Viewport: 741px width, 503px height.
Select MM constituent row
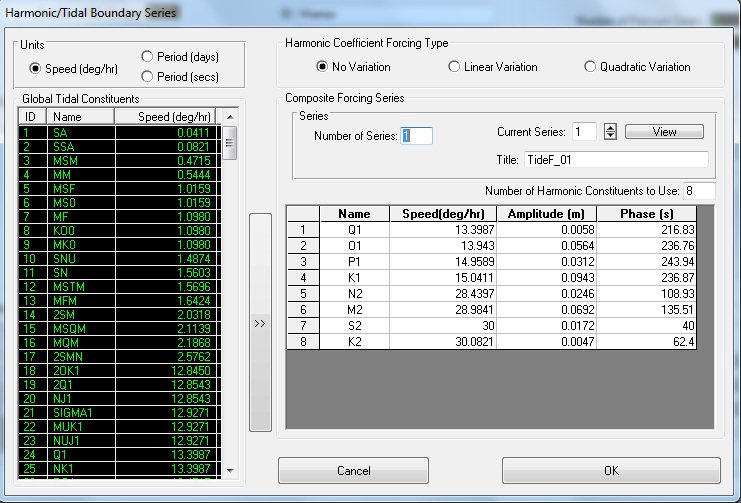[119, 174]
